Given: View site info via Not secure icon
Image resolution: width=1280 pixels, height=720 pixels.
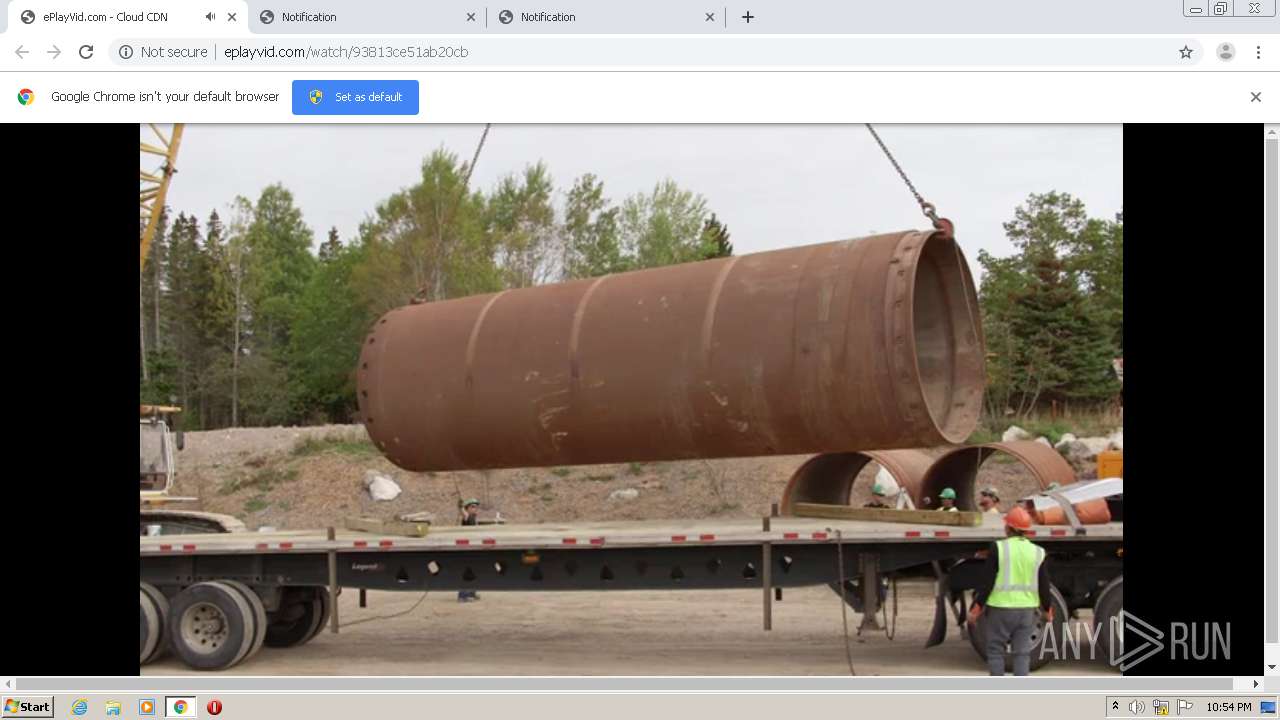Looking at the screenshot, I should tap(126, 52).
